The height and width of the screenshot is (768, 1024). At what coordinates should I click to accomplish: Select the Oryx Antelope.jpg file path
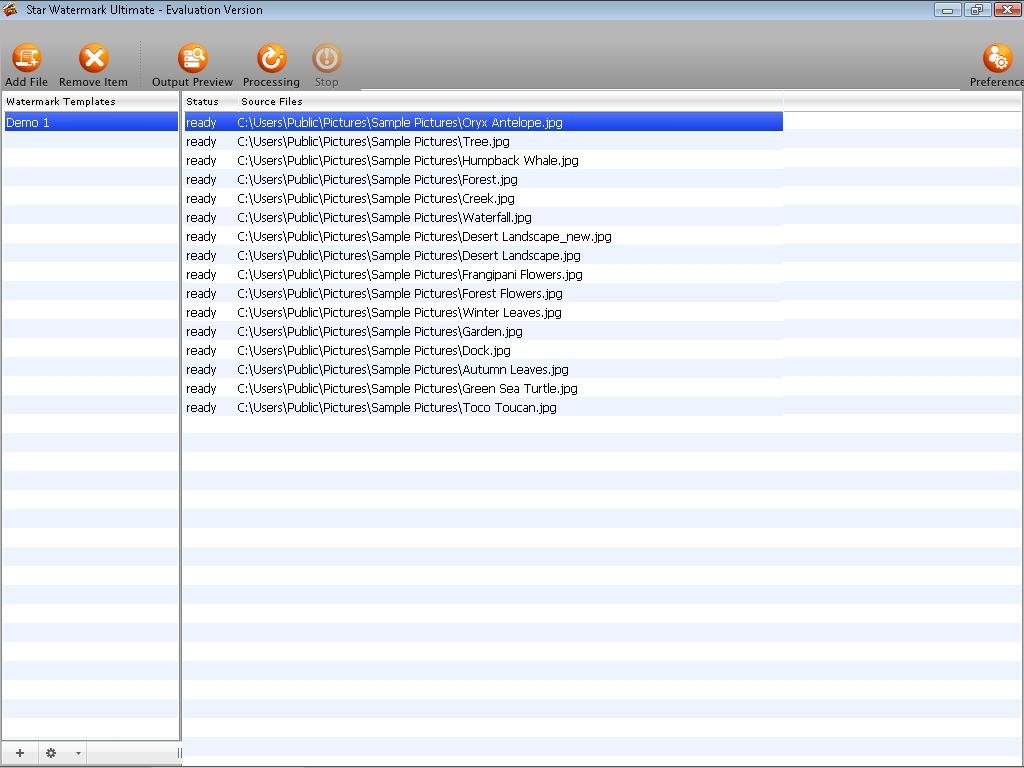tap(400, 122)
